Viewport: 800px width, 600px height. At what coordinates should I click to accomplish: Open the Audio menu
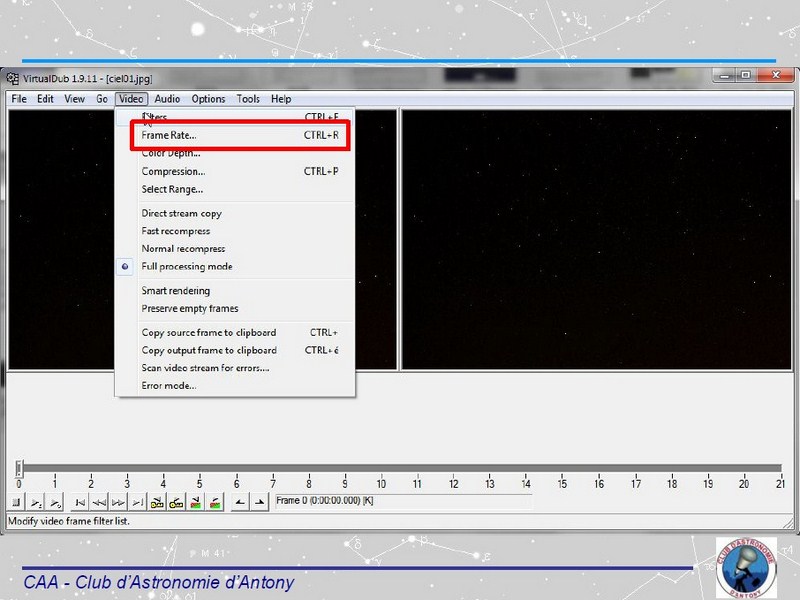click(x=167, y=99)
